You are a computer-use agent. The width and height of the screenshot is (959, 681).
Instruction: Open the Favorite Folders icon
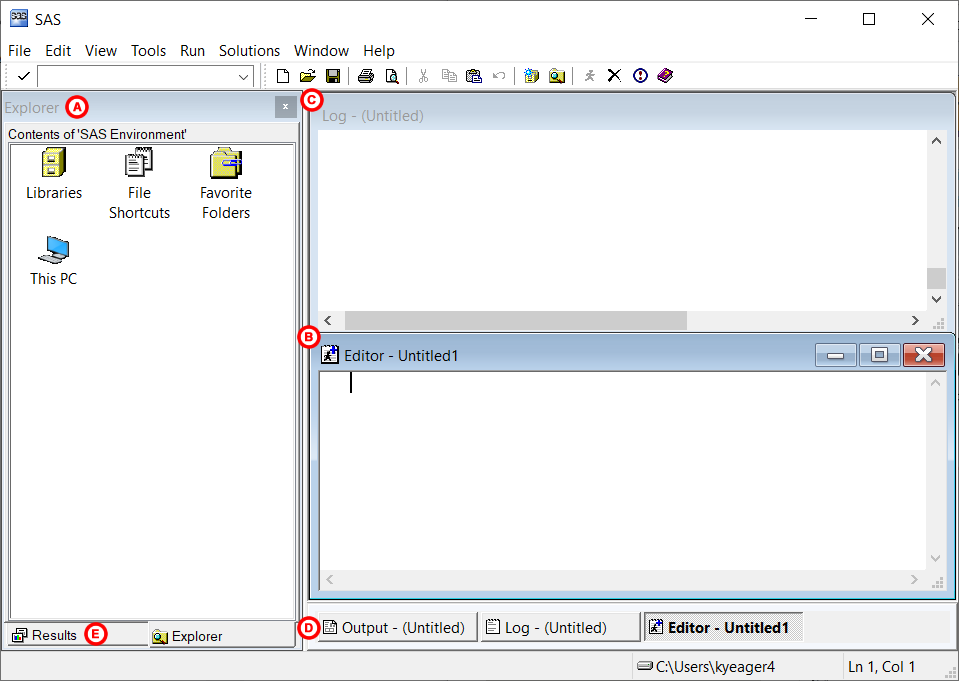(x=225, y=162)
